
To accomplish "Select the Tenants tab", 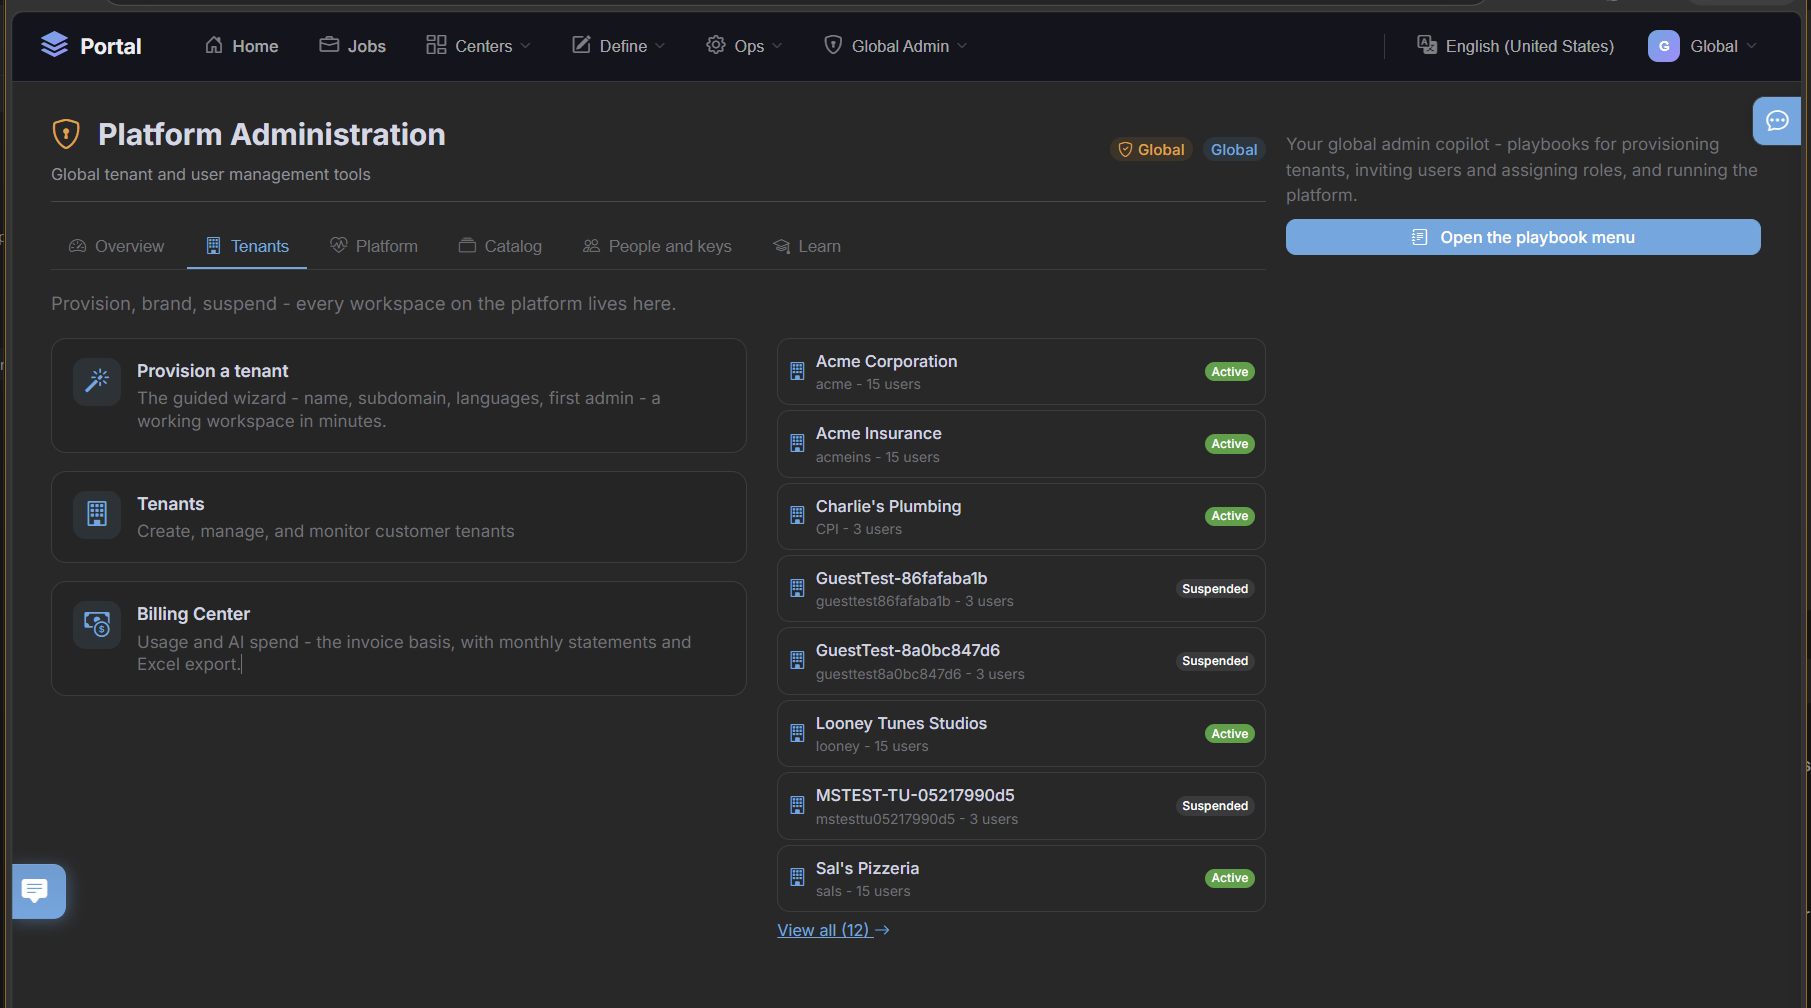I will pos(247,246).
